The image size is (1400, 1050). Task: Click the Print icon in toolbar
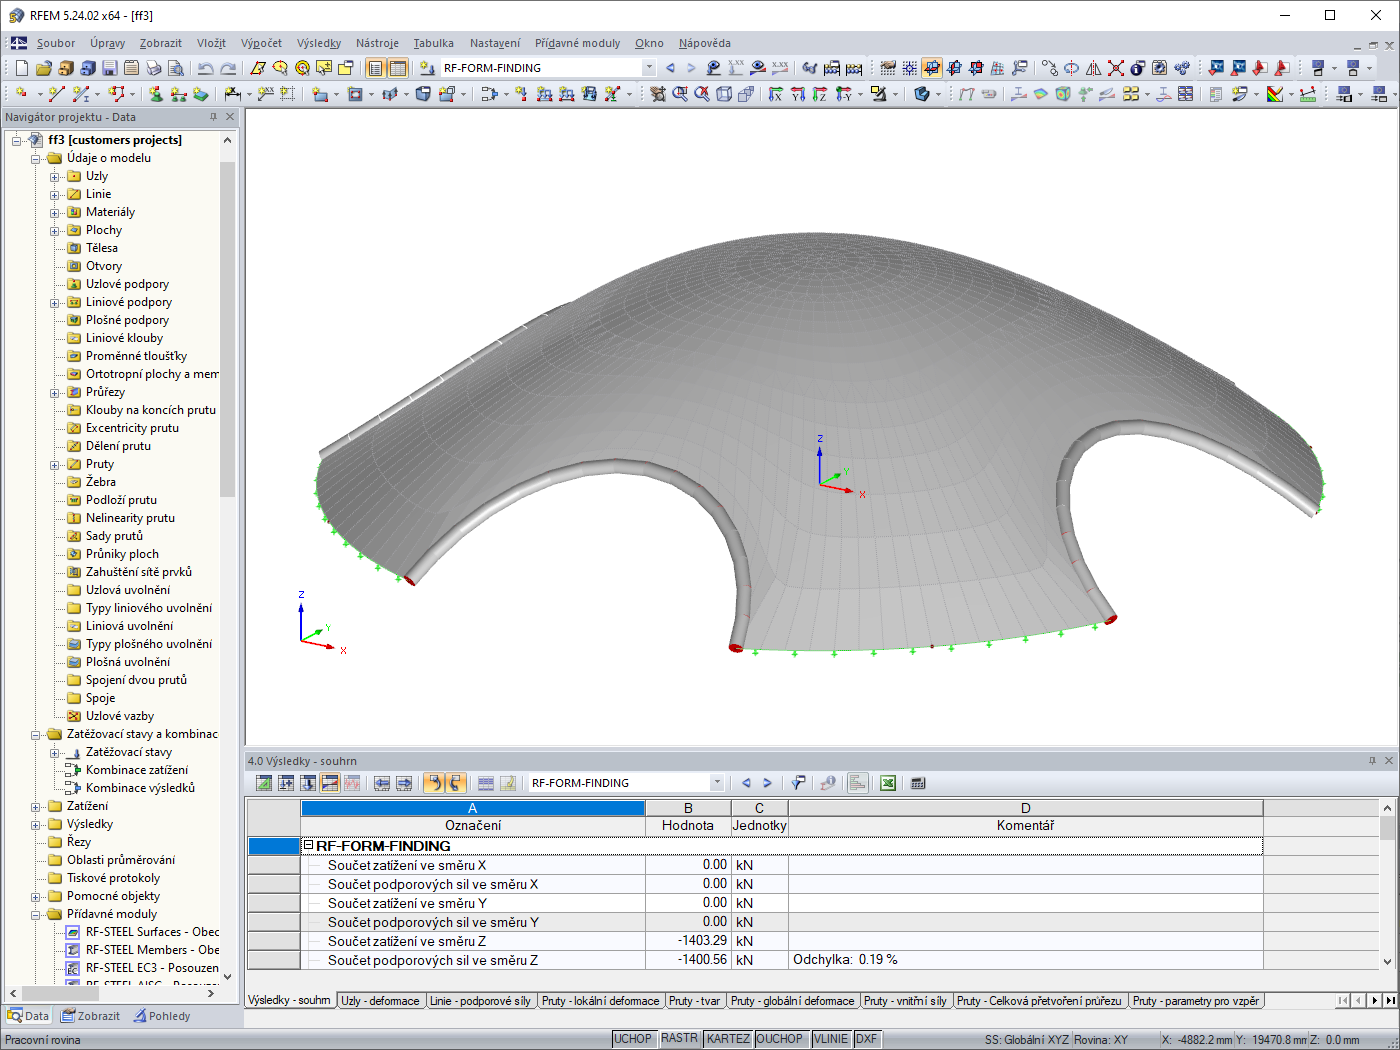(154, 68)
